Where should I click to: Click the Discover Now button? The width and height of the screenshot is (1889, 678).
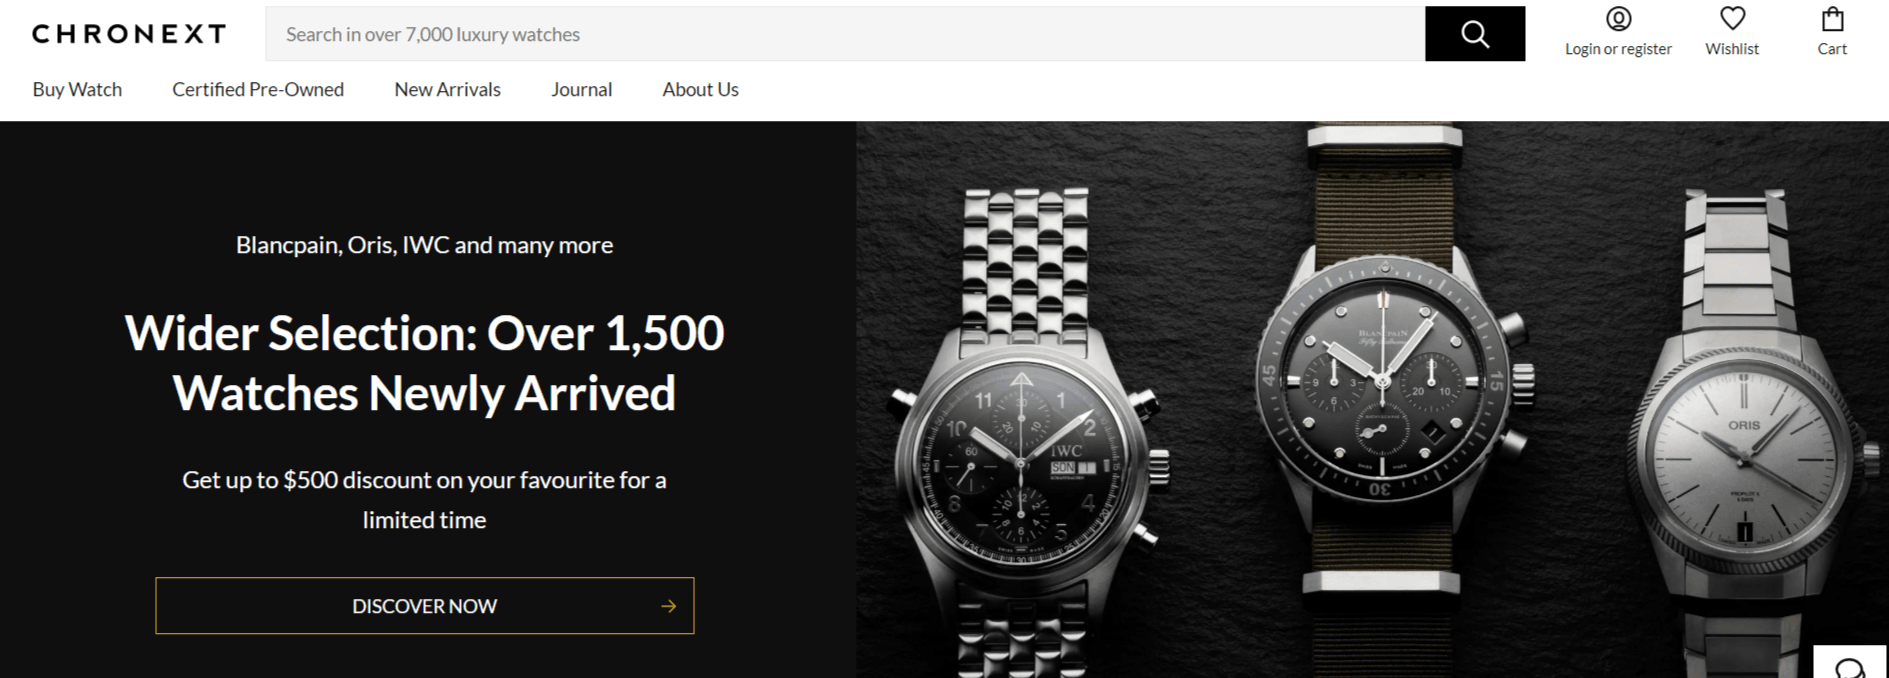point(424,605)
